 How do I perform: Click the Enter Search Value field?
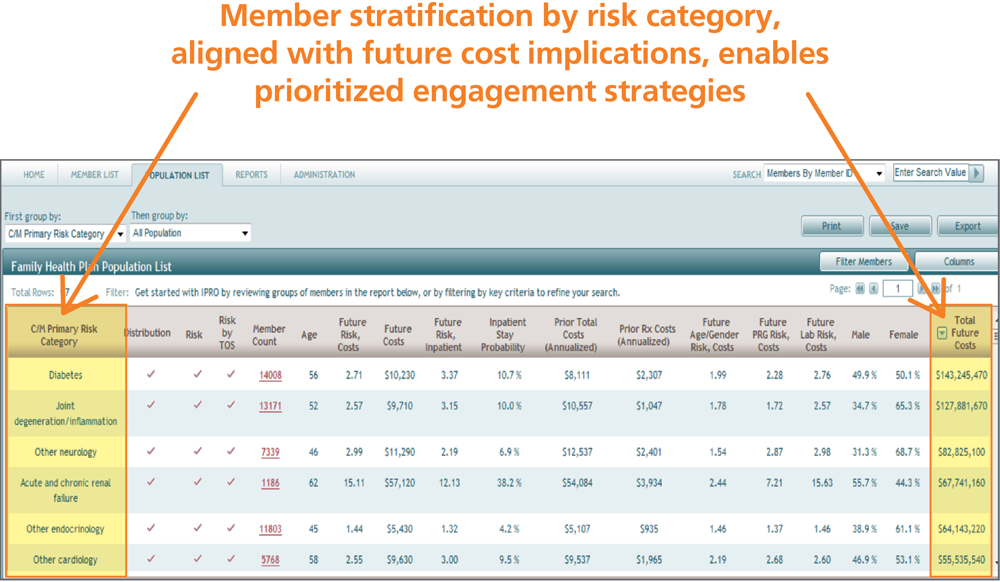coord(930,173)
